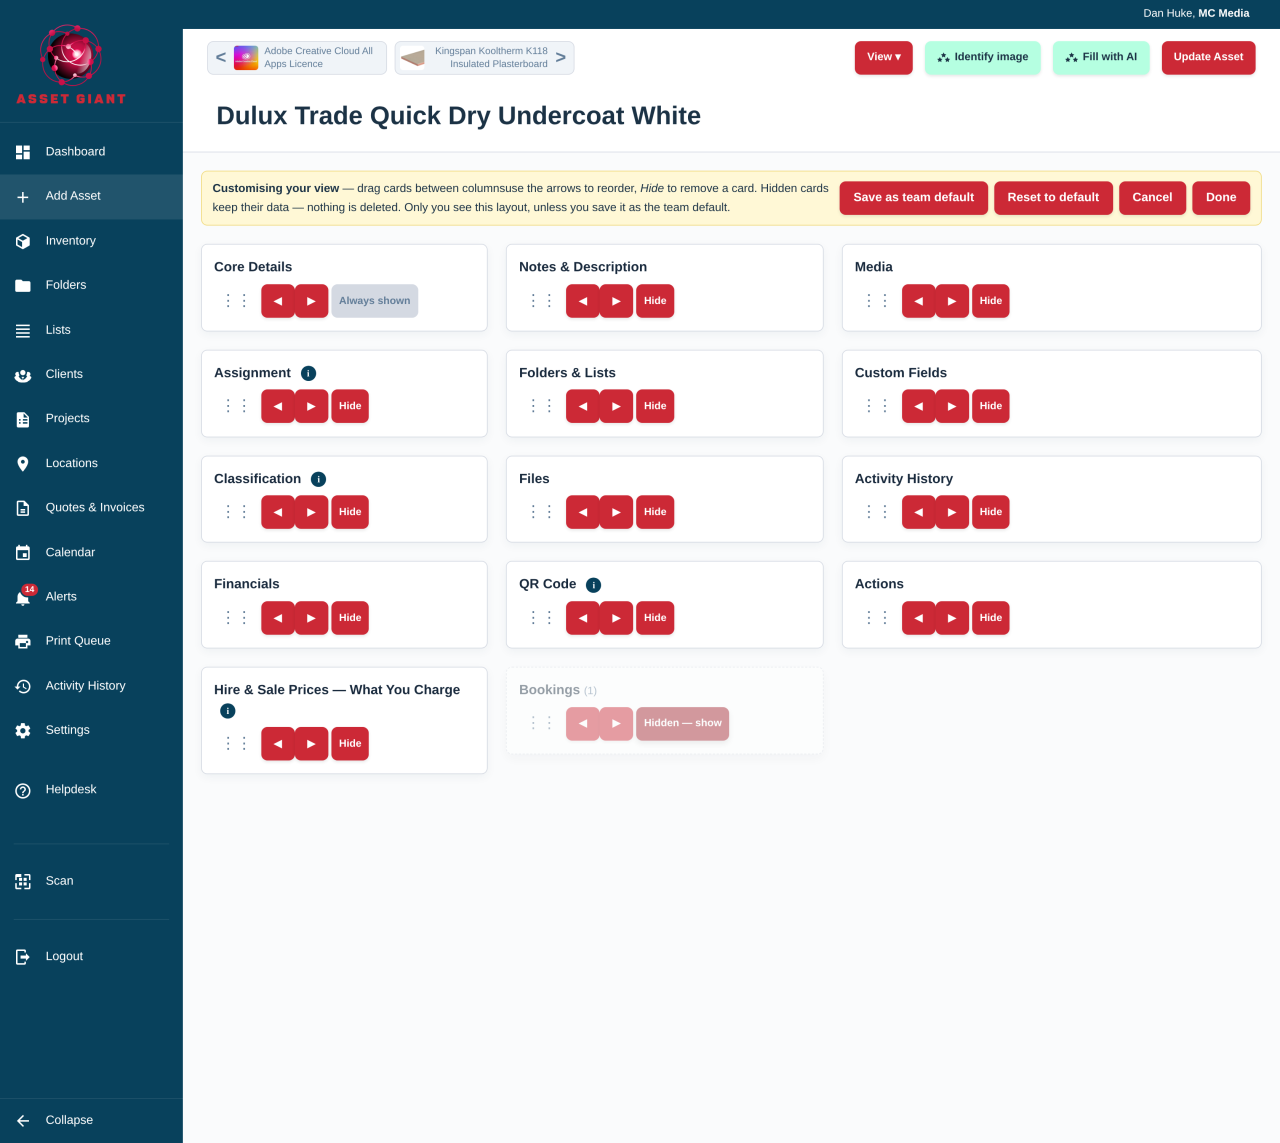
Task: Select Projects in the sidebar
Action: (x=91, y=419)
